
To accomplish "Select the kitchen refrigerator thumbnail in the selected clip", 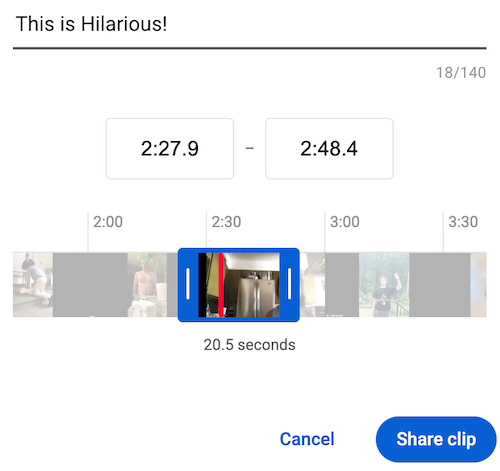I will click(239, 285).
